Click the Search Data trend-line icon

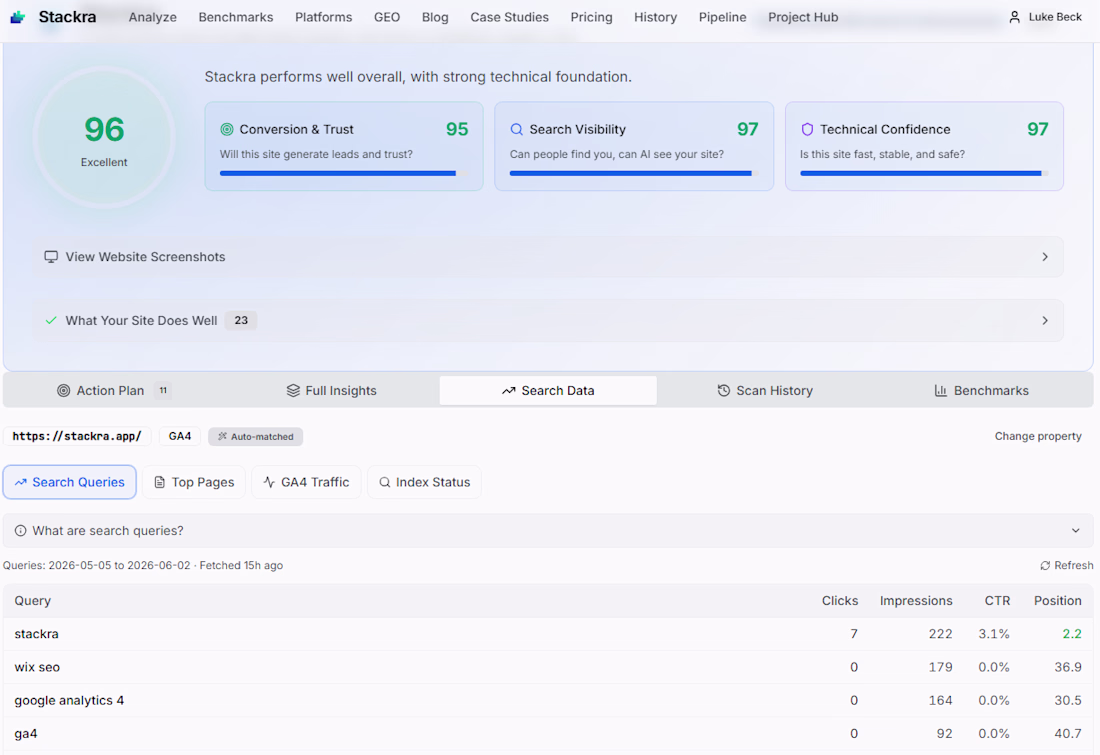pos(509,391)
